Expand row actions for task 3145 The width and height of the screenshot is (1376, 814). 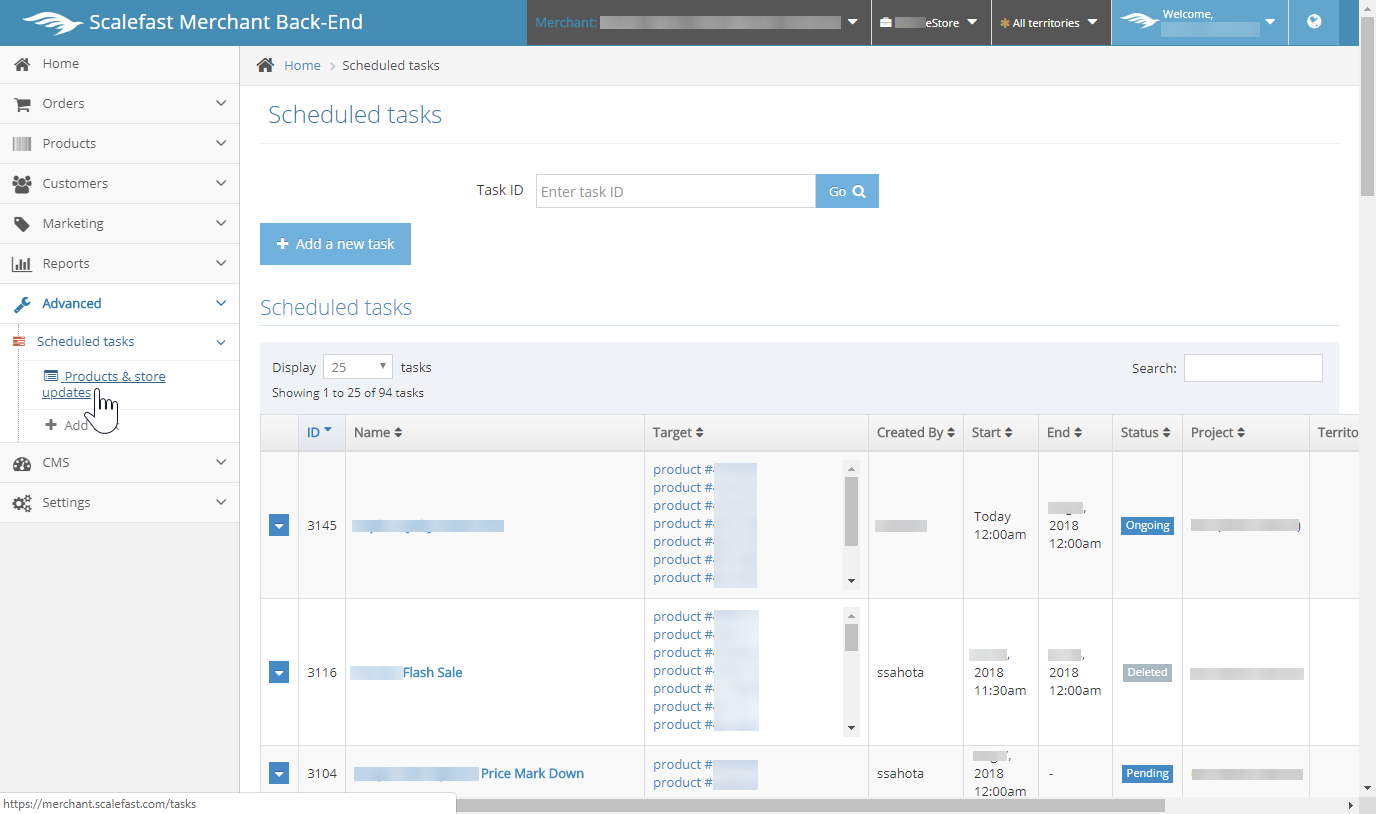(279, 526)
